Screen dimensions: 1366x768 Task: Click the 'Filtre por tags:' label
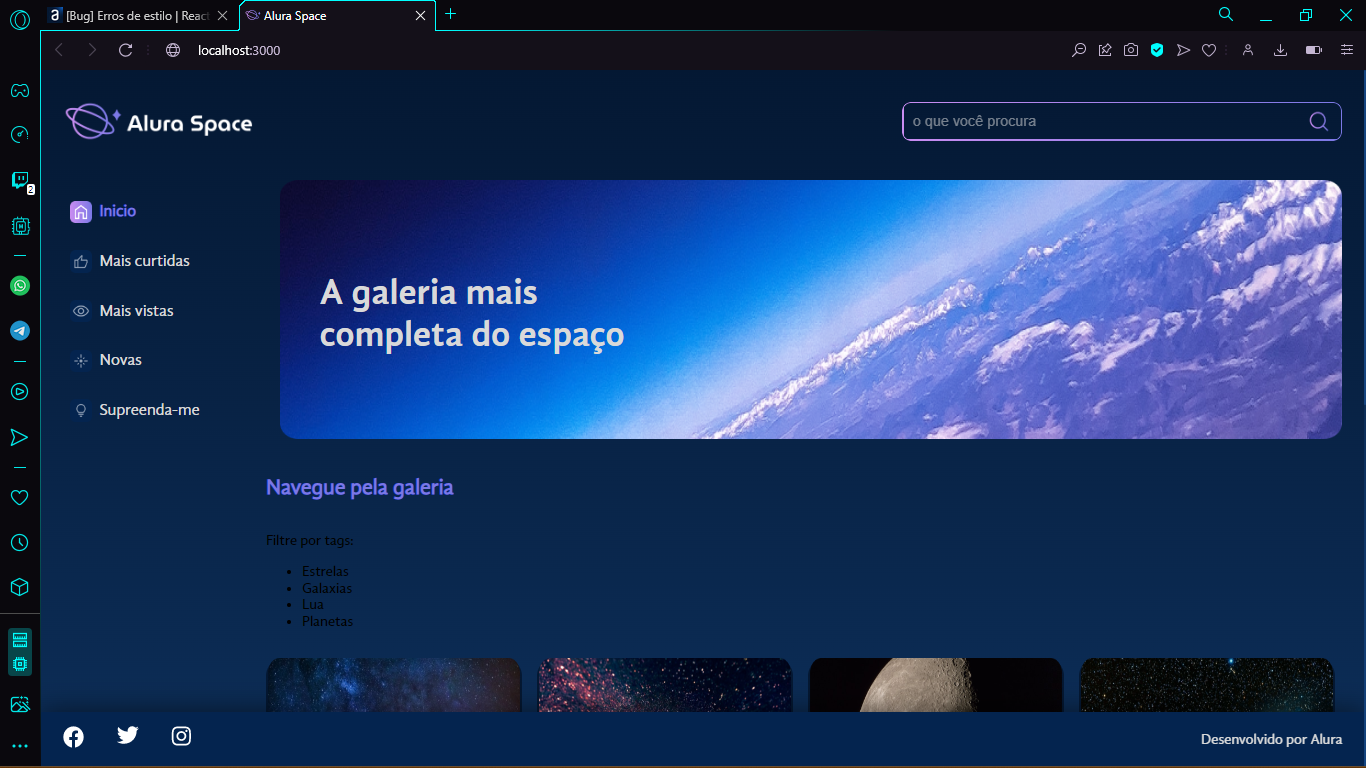coord(310,541)
